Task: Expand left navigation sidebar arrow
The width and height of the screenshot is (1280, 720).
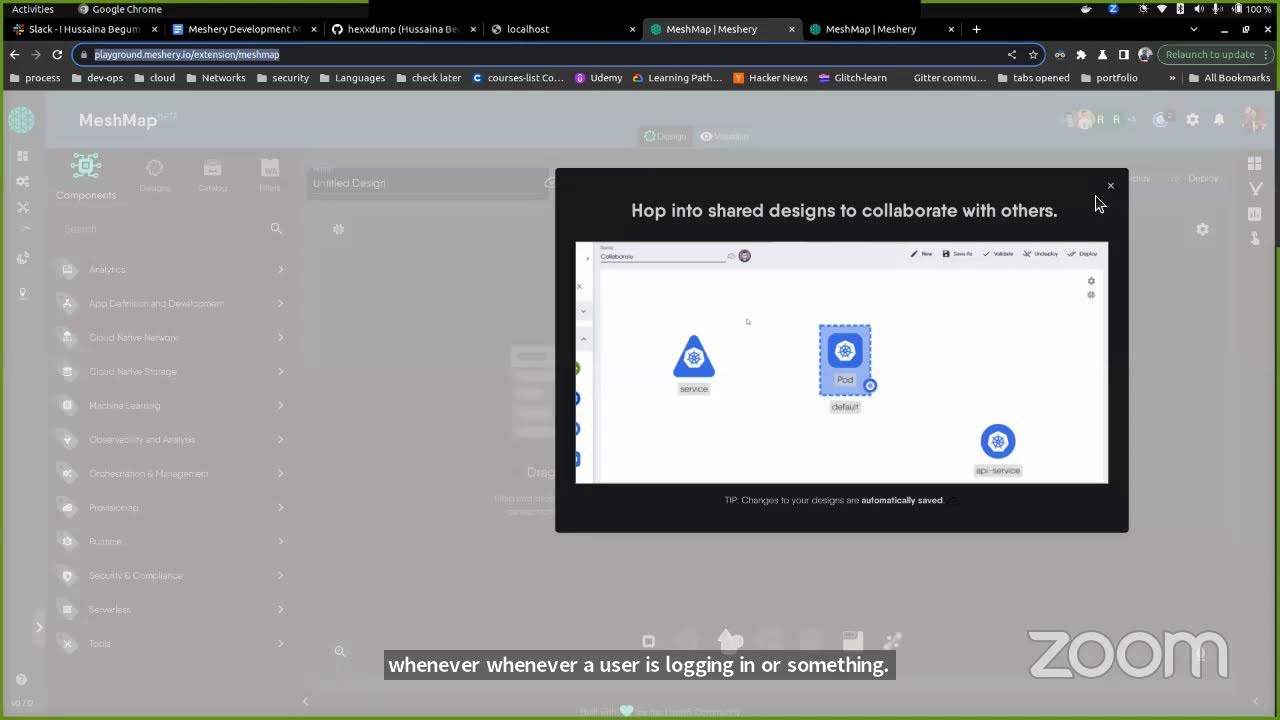Action: [39, 627]
